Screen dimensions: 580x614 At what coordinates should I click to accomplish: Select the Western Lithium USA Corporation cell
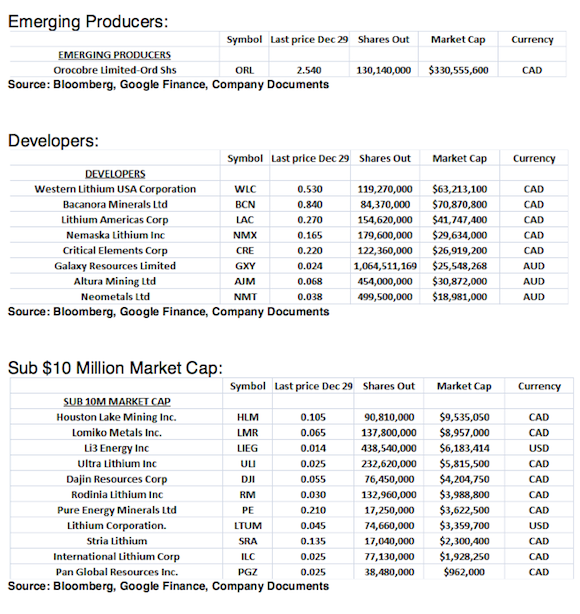coord(115,189)
